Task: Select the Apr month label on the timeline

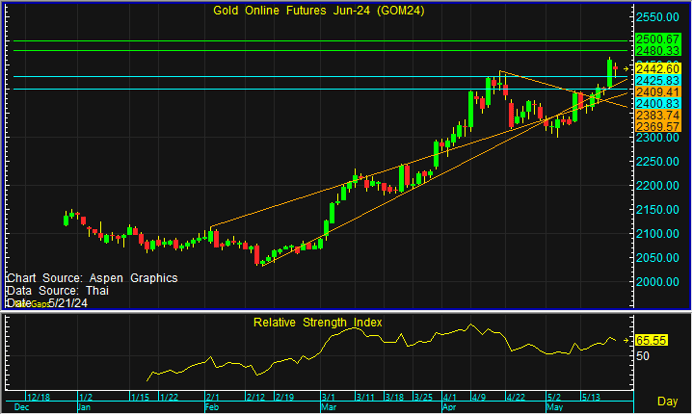Action: (449, 407)
